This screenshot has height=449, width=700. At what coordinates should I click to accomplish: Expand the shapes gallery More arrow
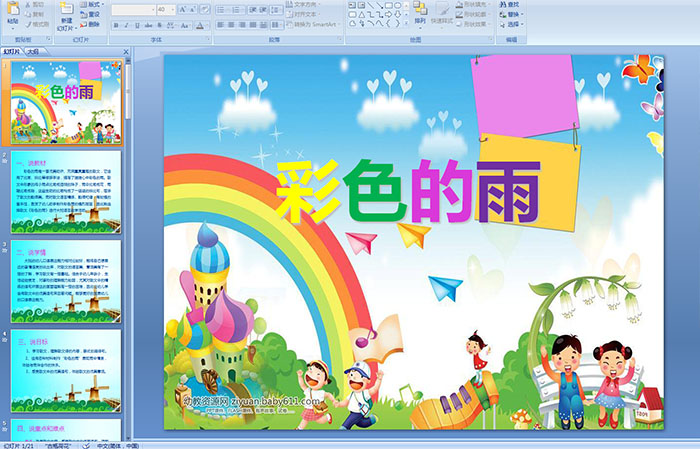[x=406, y=23]
